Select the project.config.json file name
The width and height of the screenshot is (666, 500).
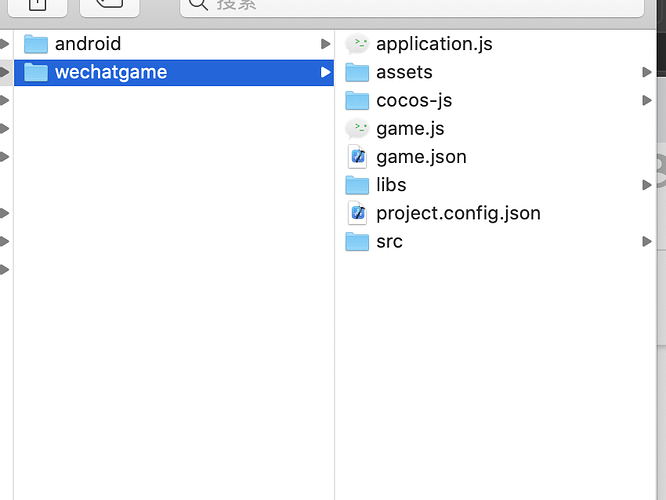tap(458, 213)
